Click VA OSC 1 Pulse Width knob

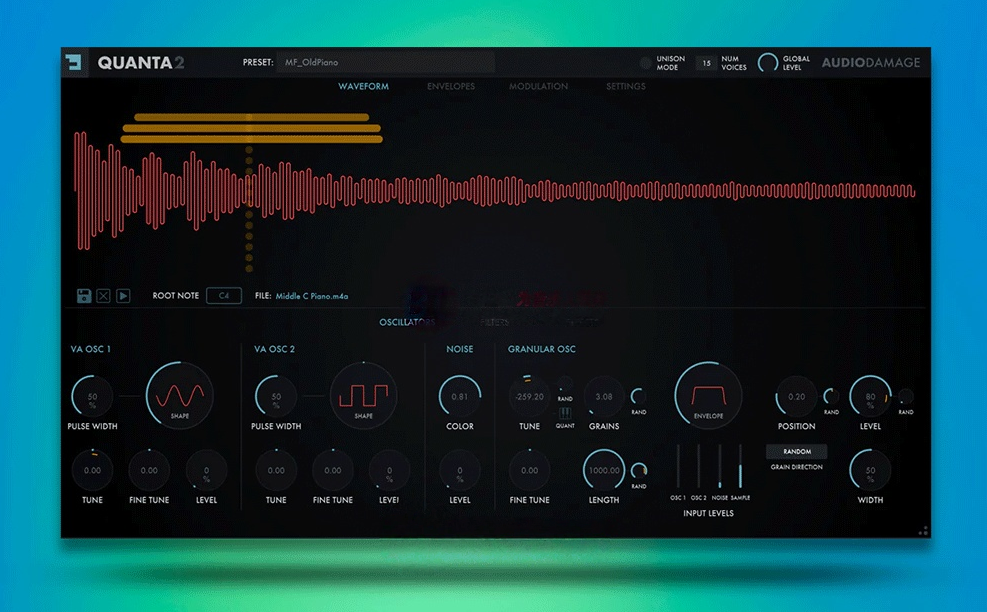(x=93, y=397)
